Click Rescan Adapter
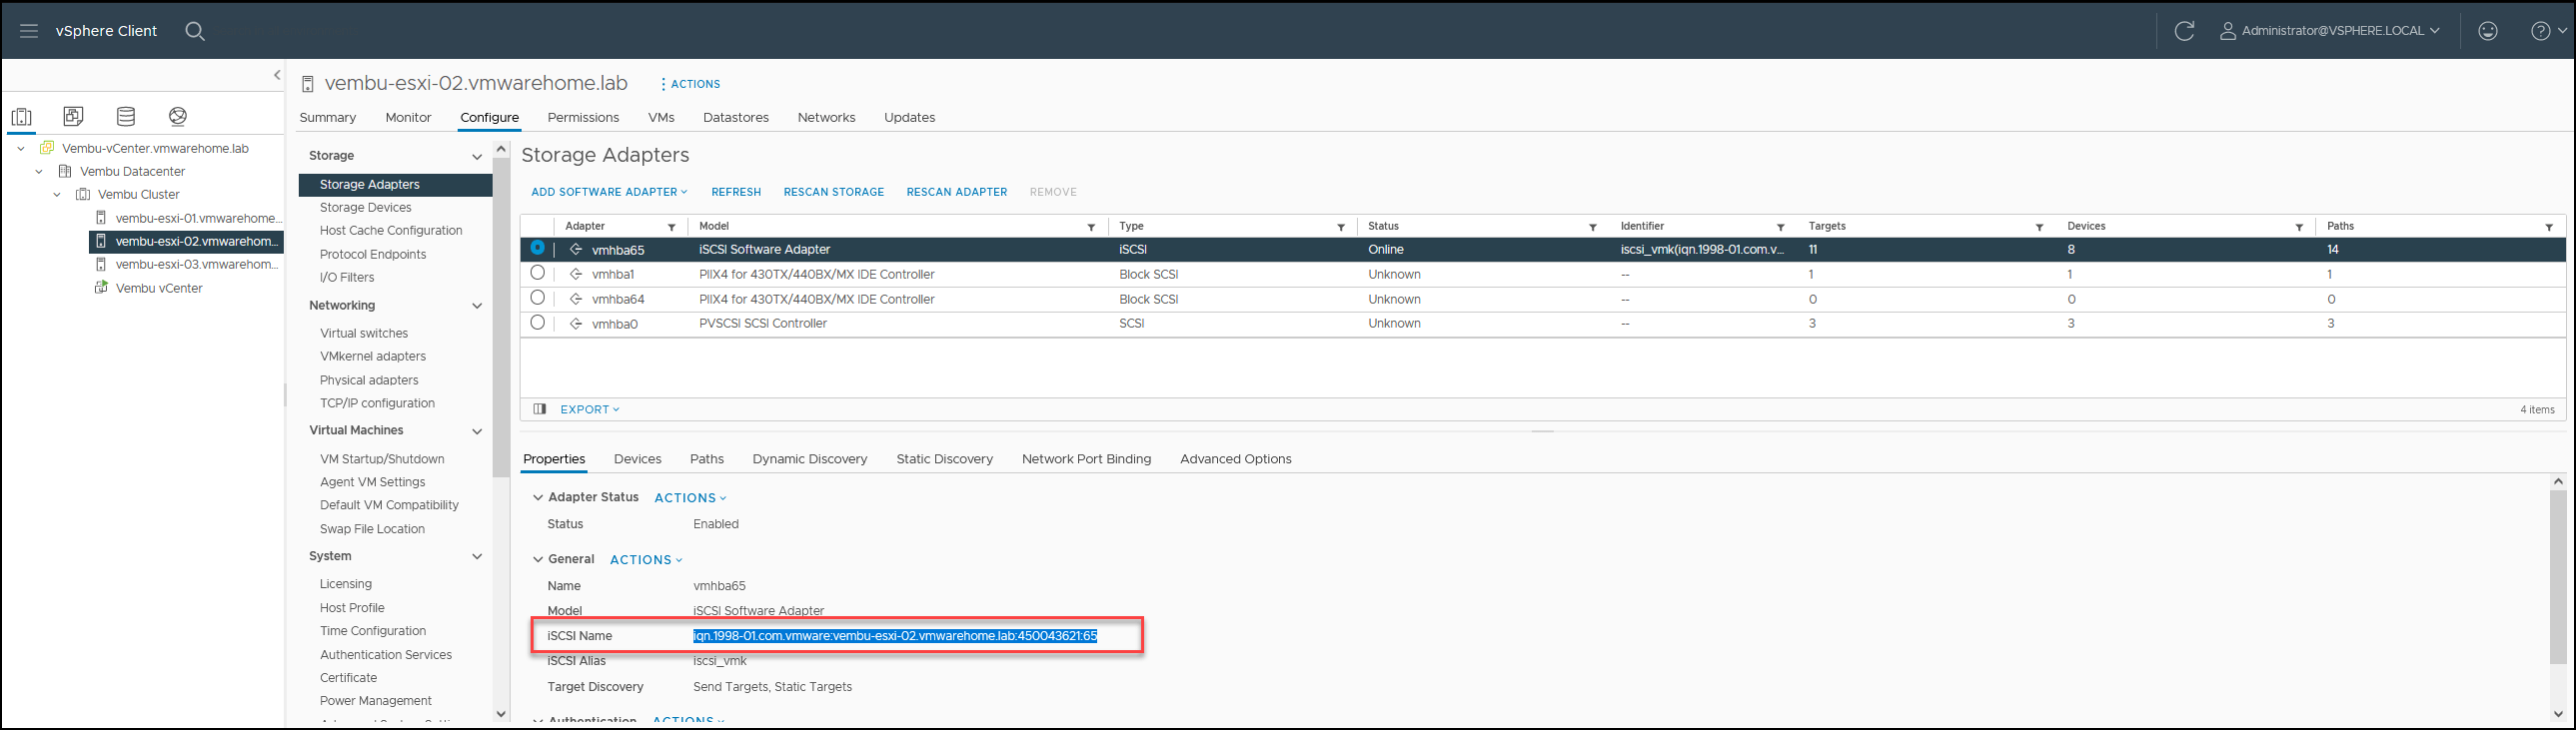The height and width of the screenshot is (730, 2576). pos(957,192)
